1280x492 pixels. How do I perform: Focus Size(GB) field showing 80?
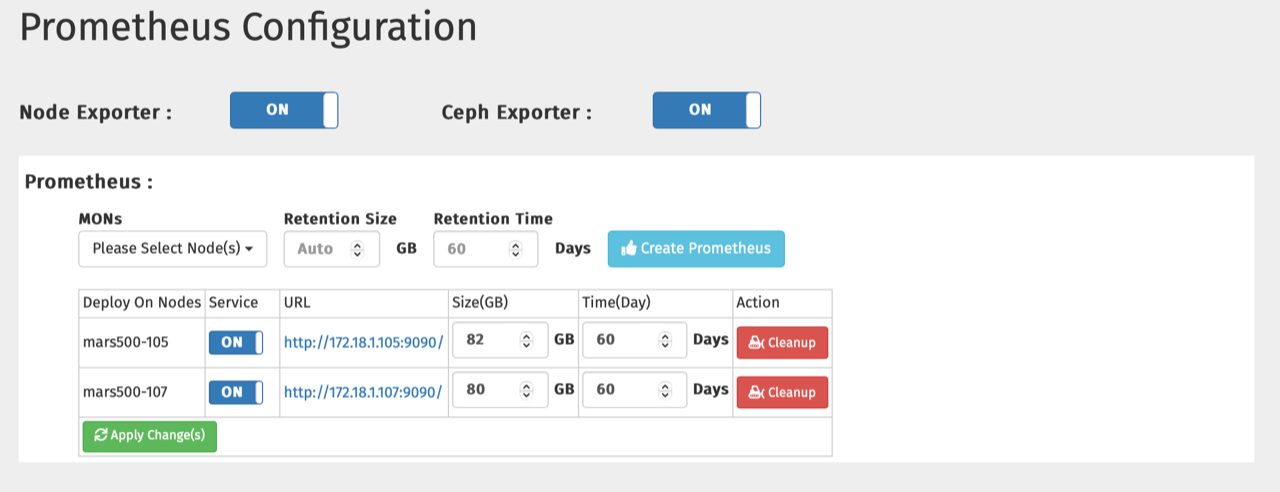pos(488,390)
